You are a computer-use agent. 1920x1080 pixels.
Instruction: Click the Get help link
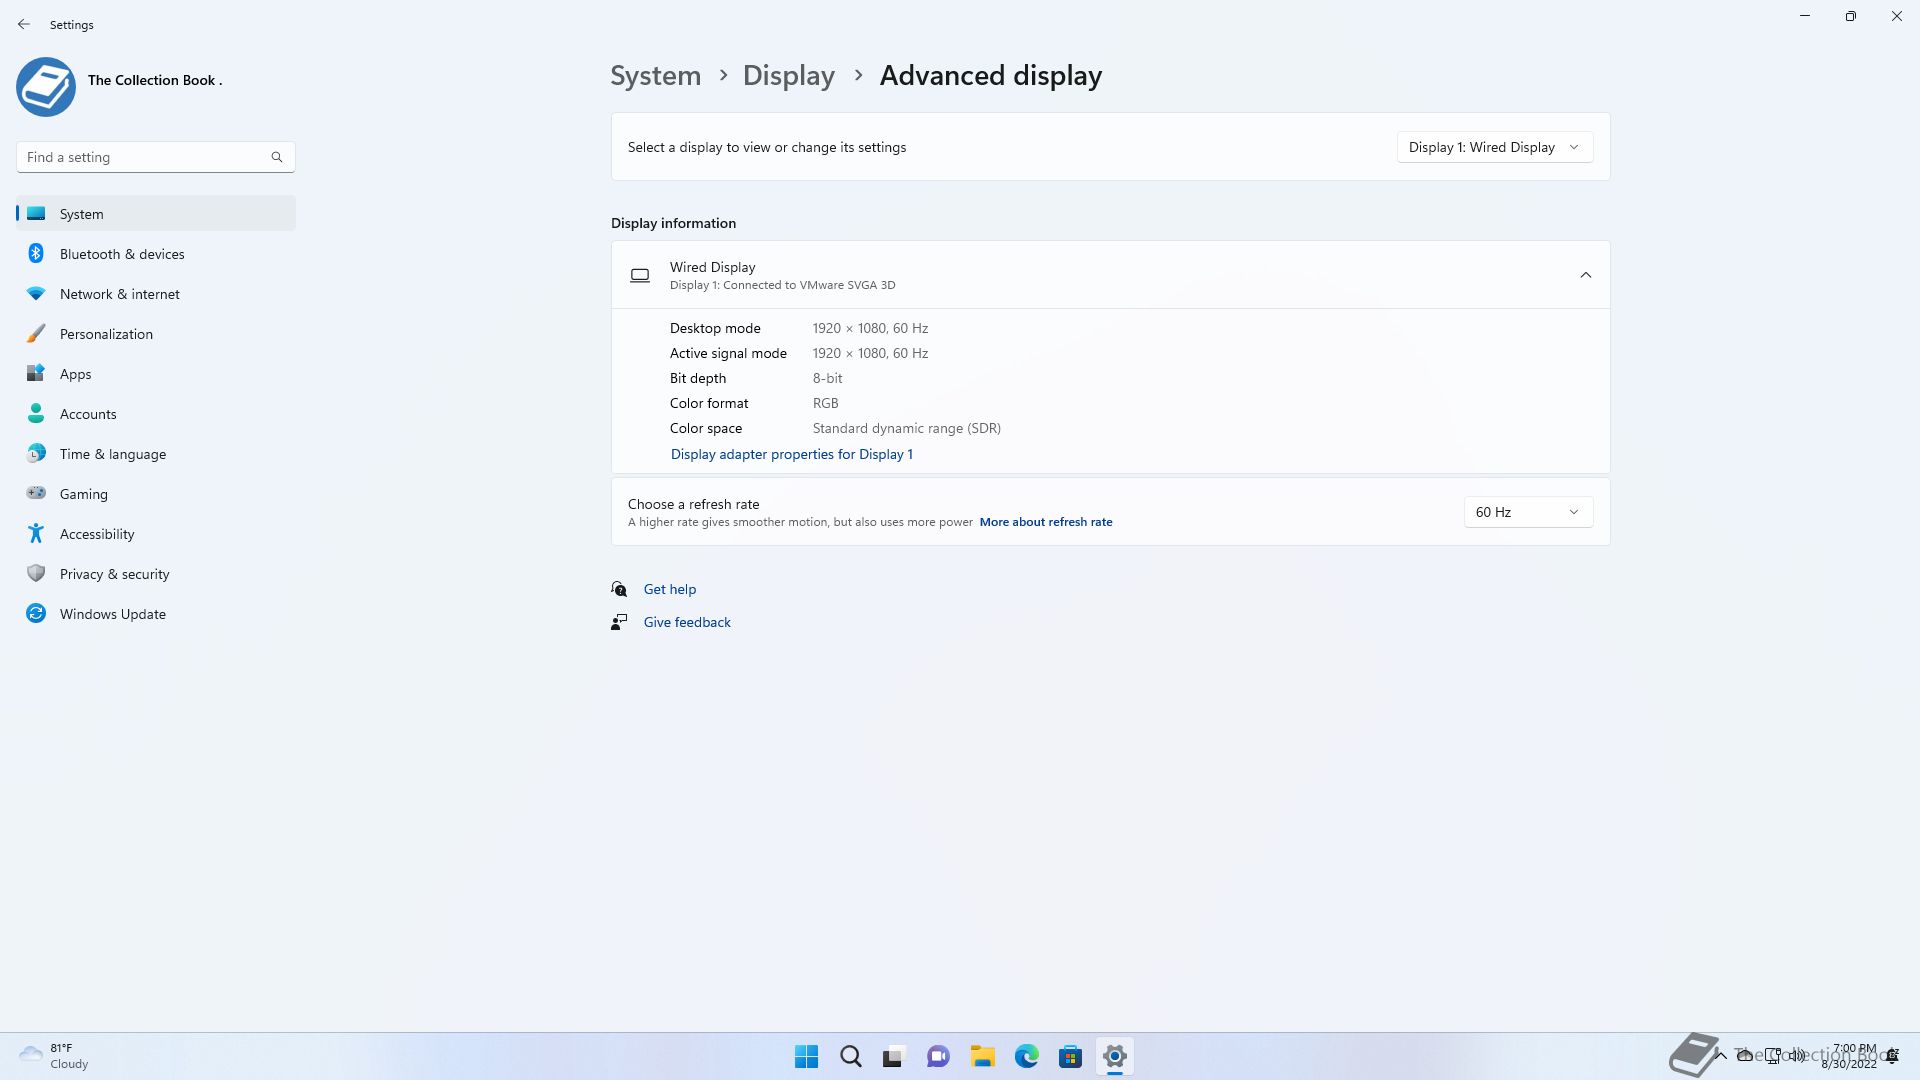pos(669,589)
